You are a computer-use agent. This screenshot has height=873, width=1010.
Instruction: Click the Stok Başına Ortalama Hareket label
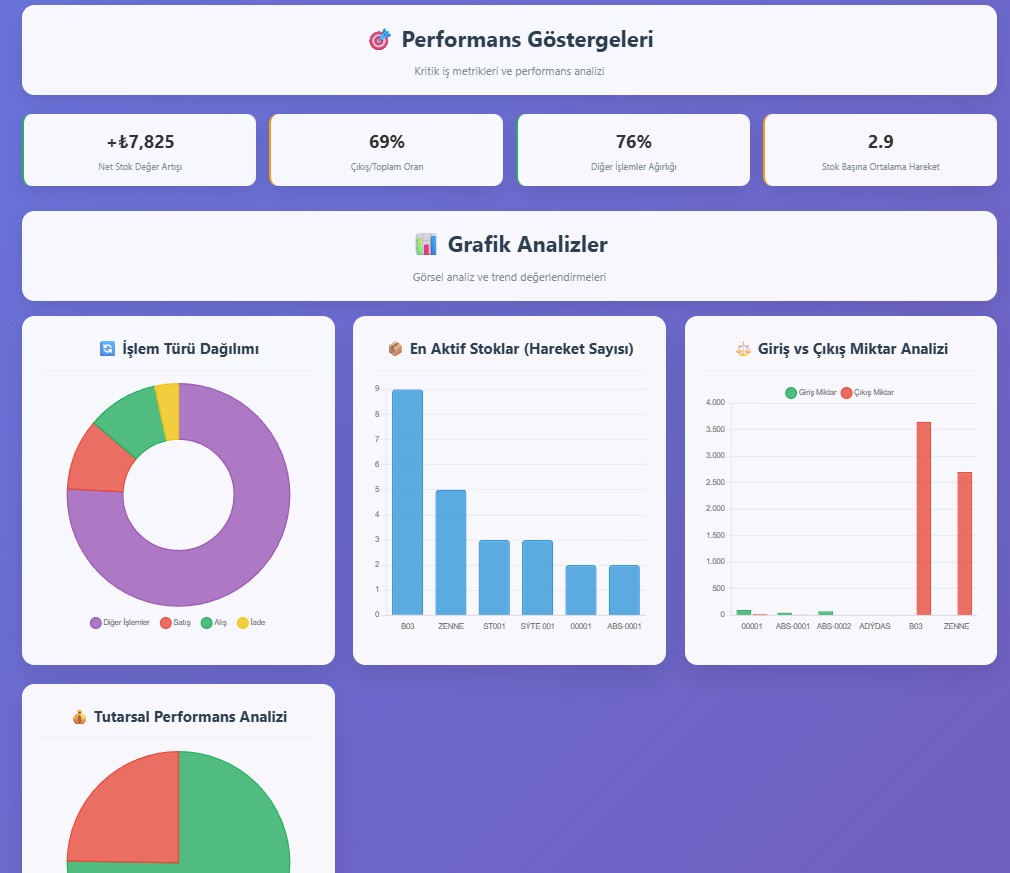pos(881,167)
